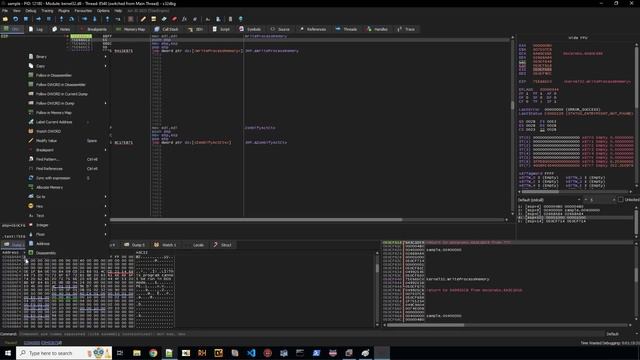Image resolution: width=640 pixels, height=360 pixels.
Task: Click the Stop debugging square icon
Action: (x=26, y=19)
